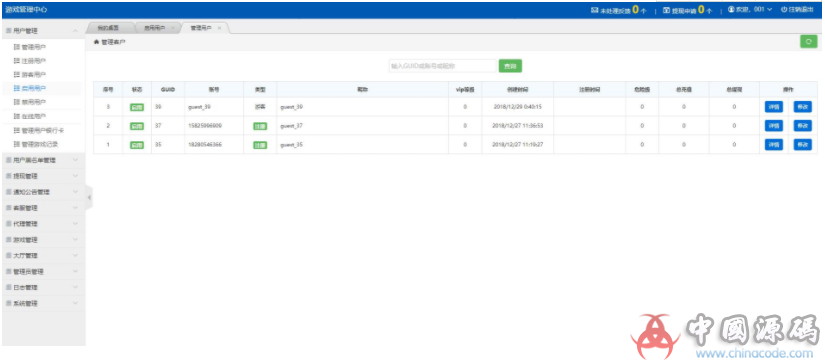Close the 管理用户 tab with its x

click(219, 28)
